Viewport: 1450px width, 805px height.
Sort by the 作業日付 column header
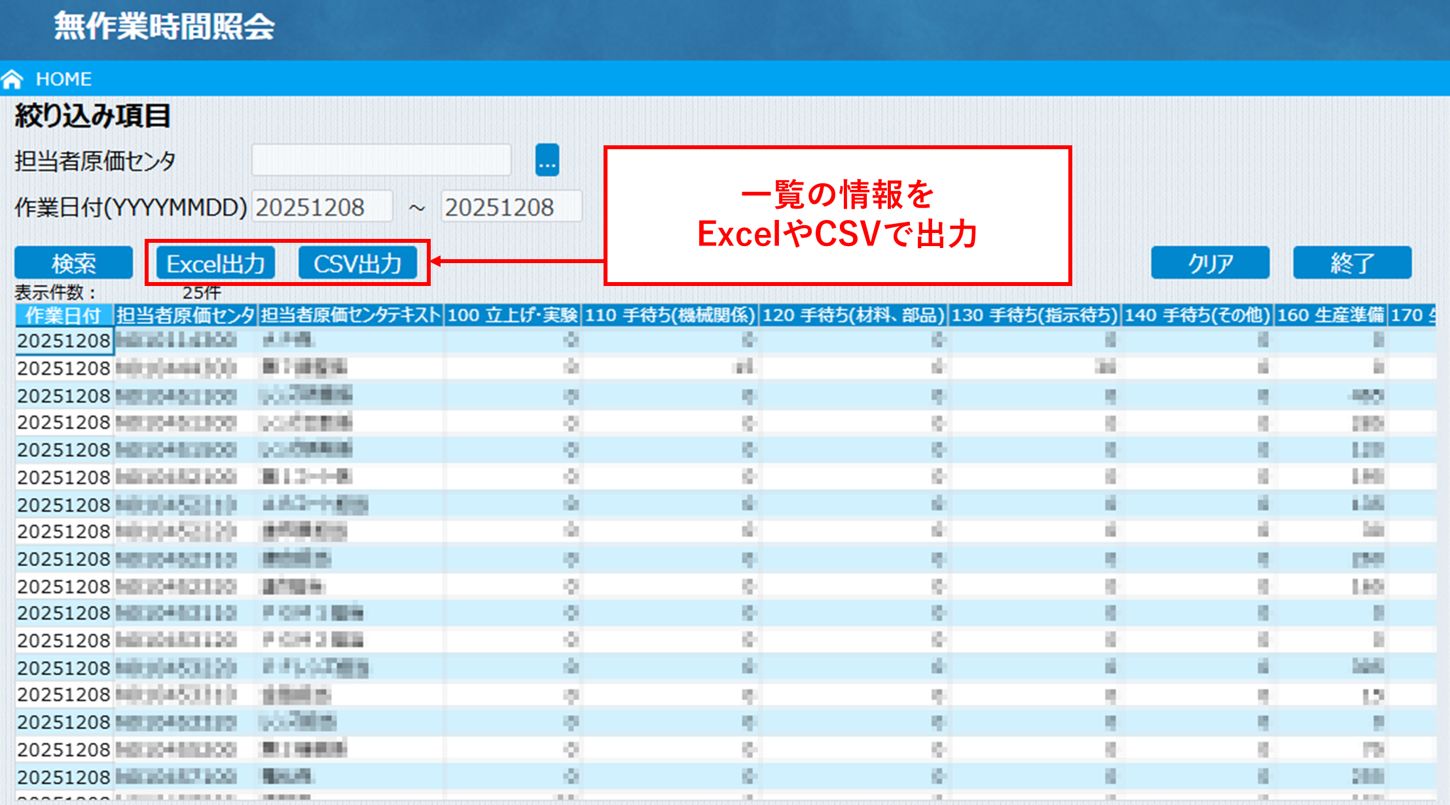62,314
